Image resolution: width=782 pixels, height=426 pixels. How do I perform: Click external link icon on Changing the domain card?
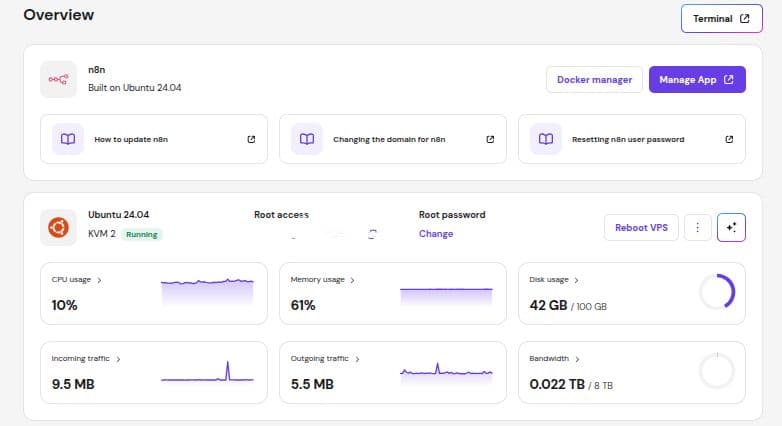(x=490, y=139)
